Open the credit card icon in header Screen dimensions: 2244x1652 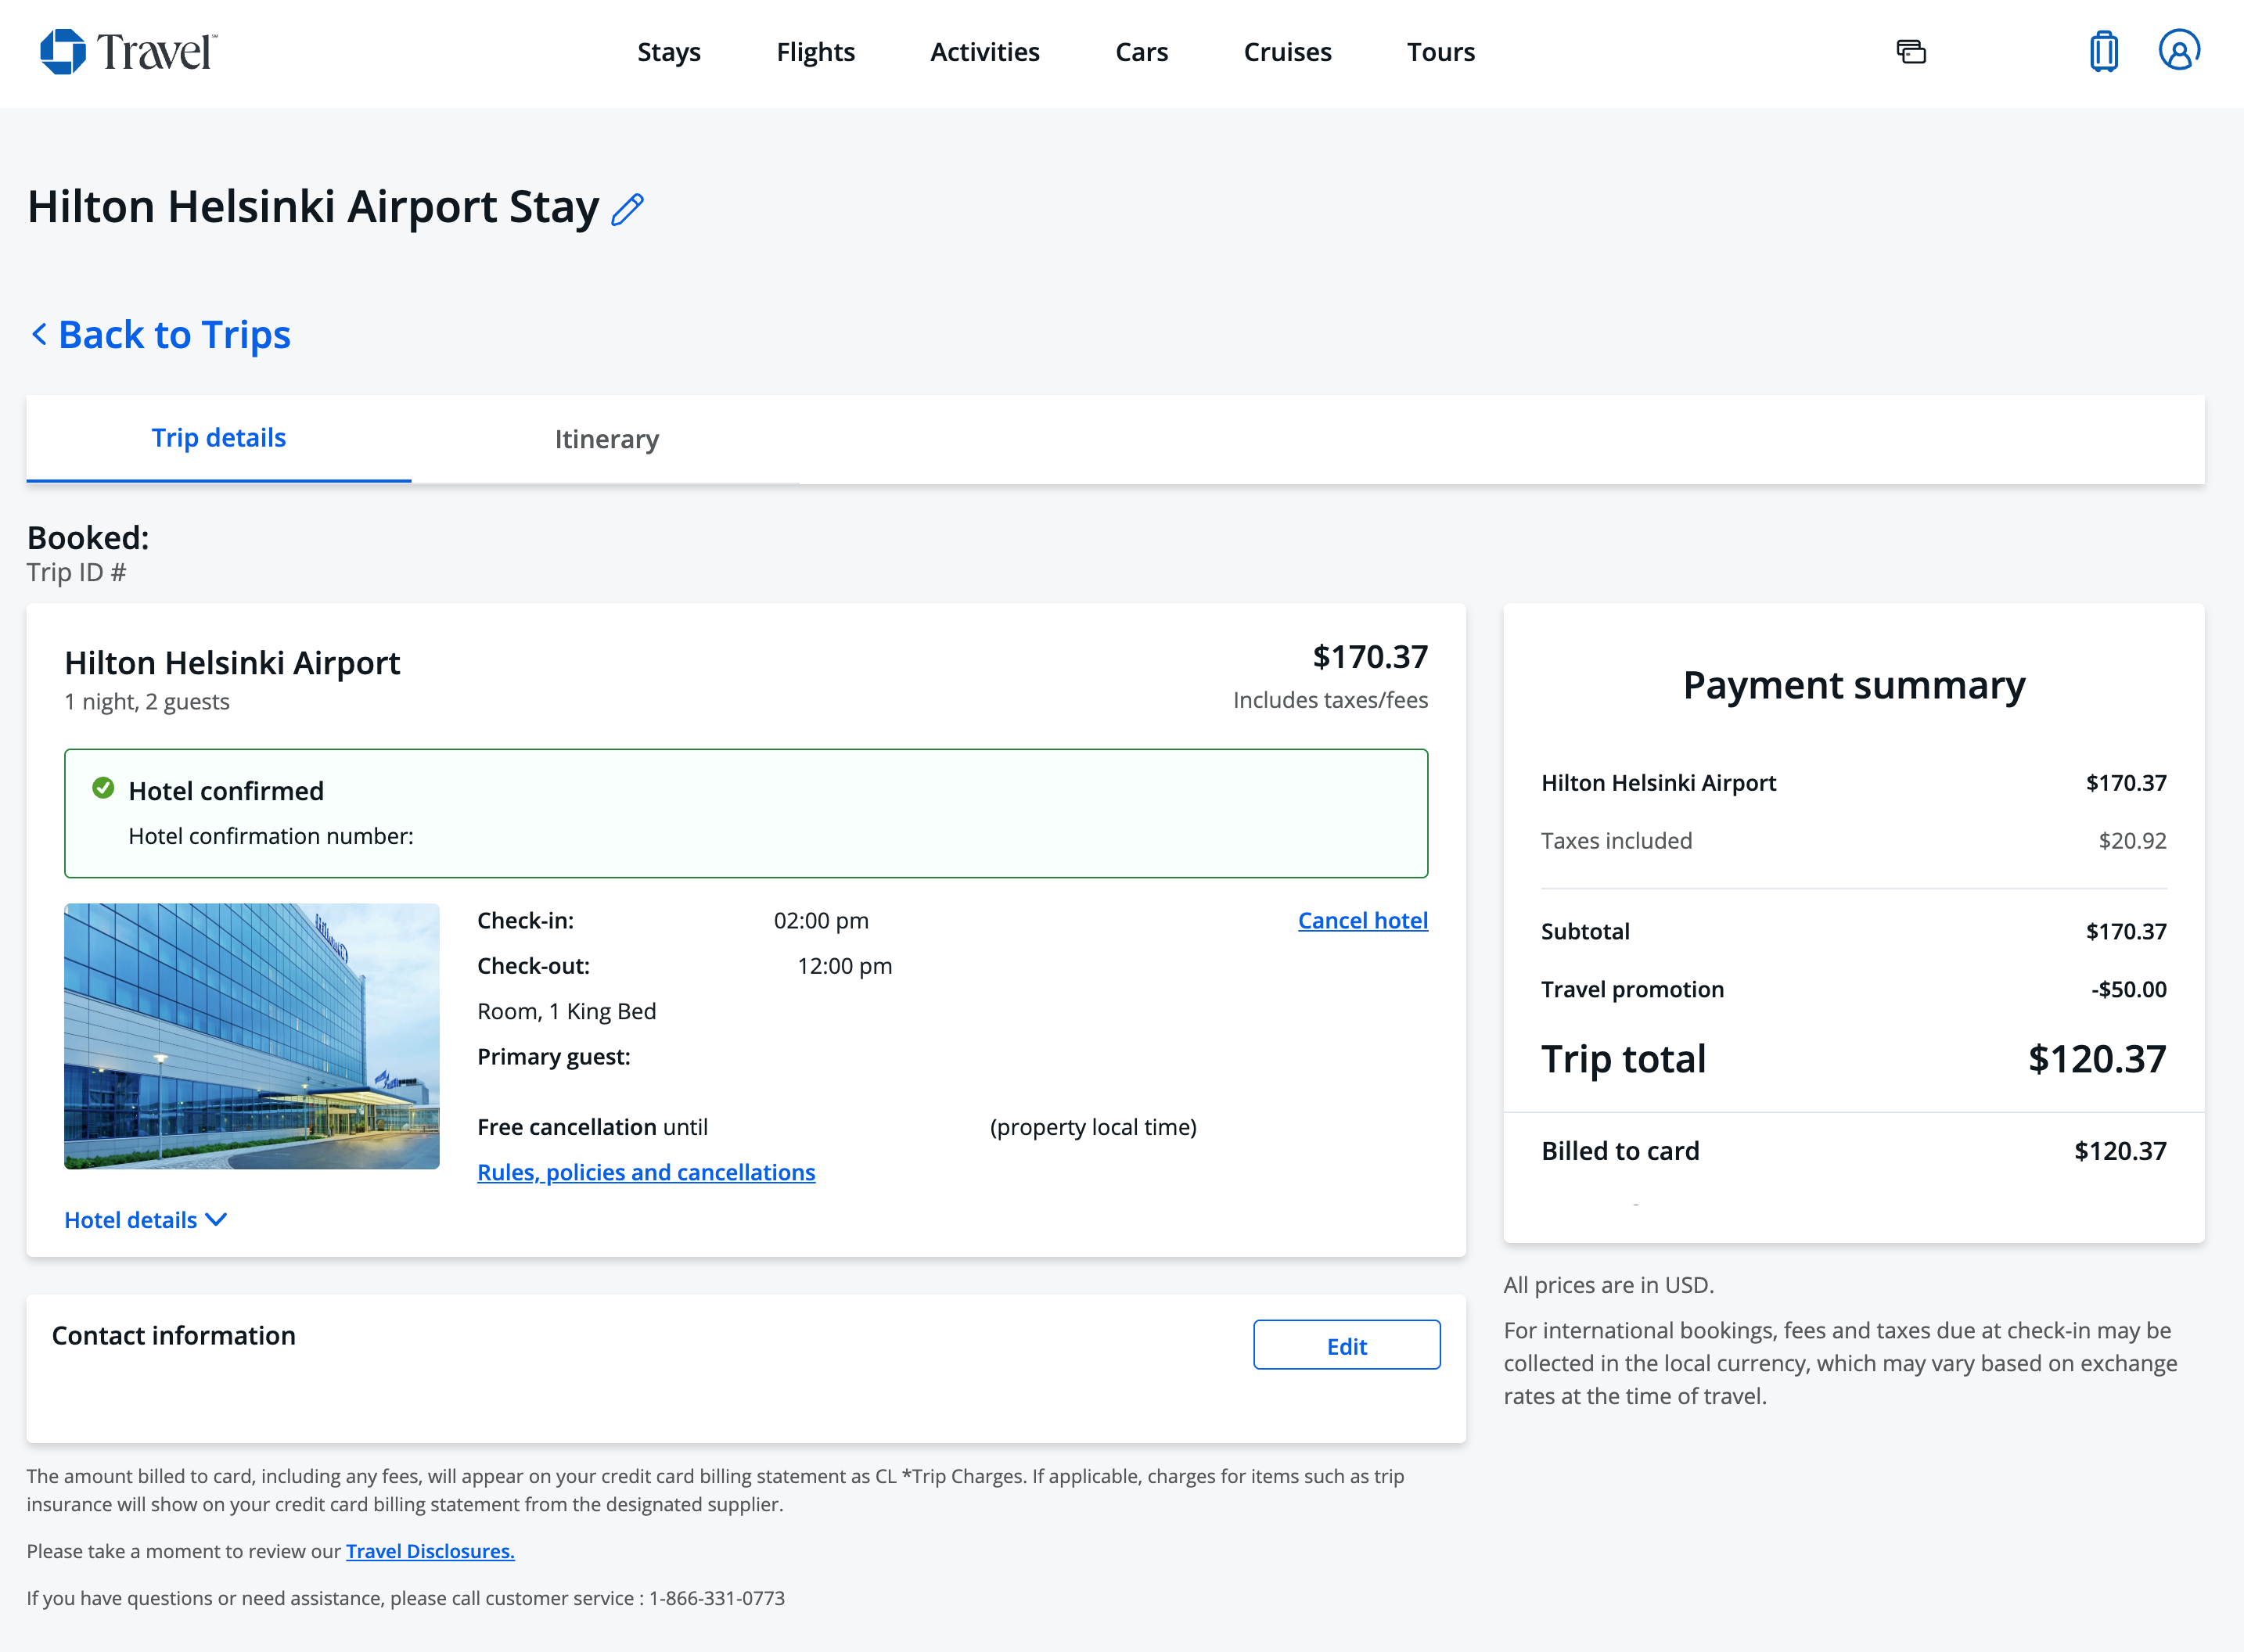(1910, 52)
